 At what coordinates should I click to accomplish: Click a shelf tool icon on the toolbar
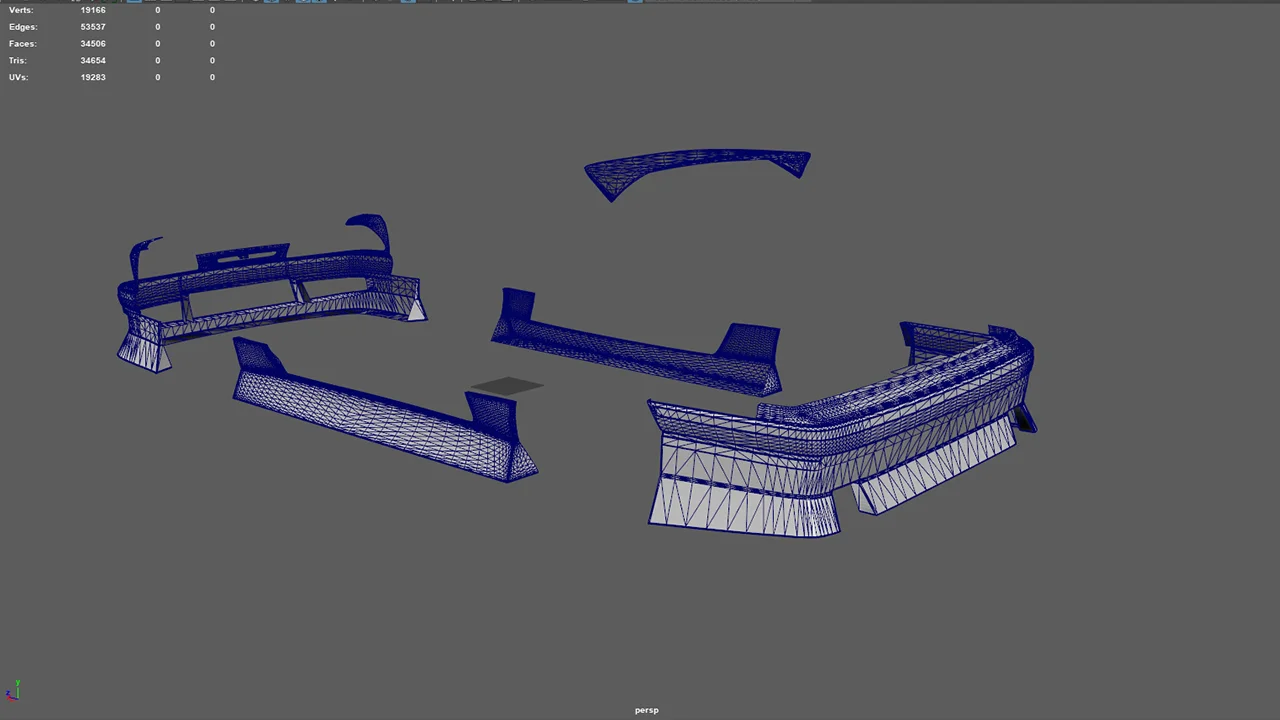pyautogui.click(x=408, y=3)
